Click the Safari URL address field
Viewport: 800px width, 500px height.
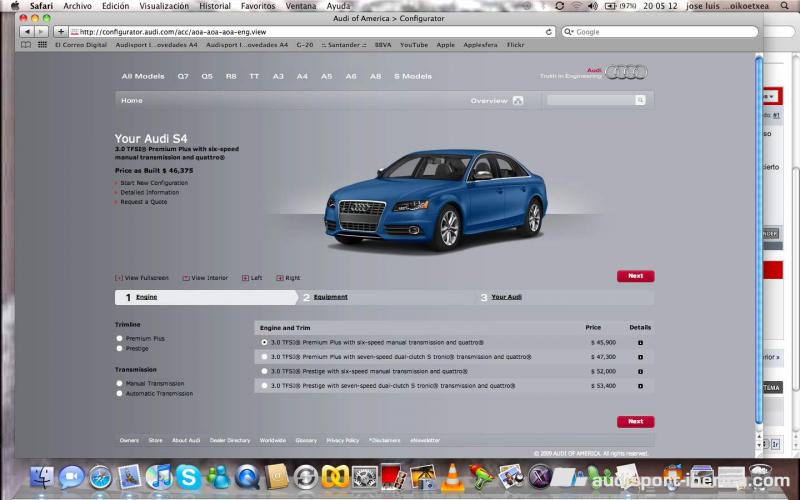click(x=312, y=32)
